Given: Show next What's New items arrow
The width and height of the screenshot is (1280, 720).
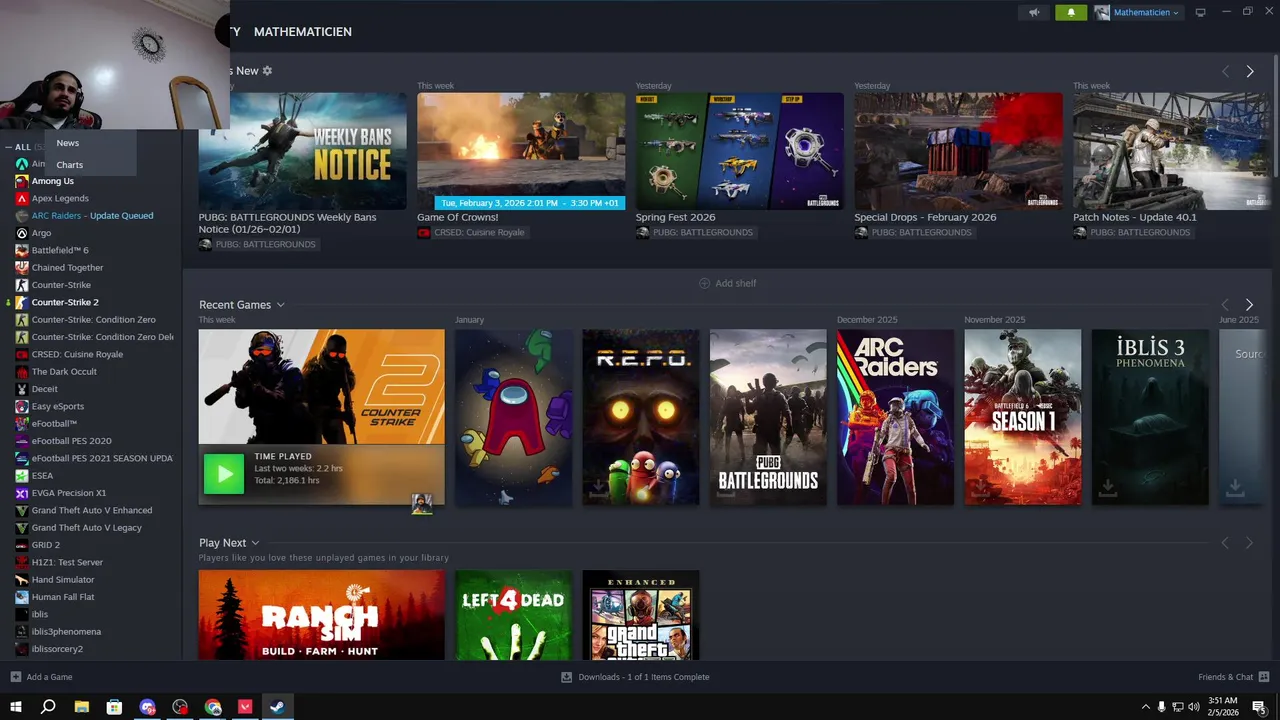Looking at the screenshot, I should coord(1250,71).
